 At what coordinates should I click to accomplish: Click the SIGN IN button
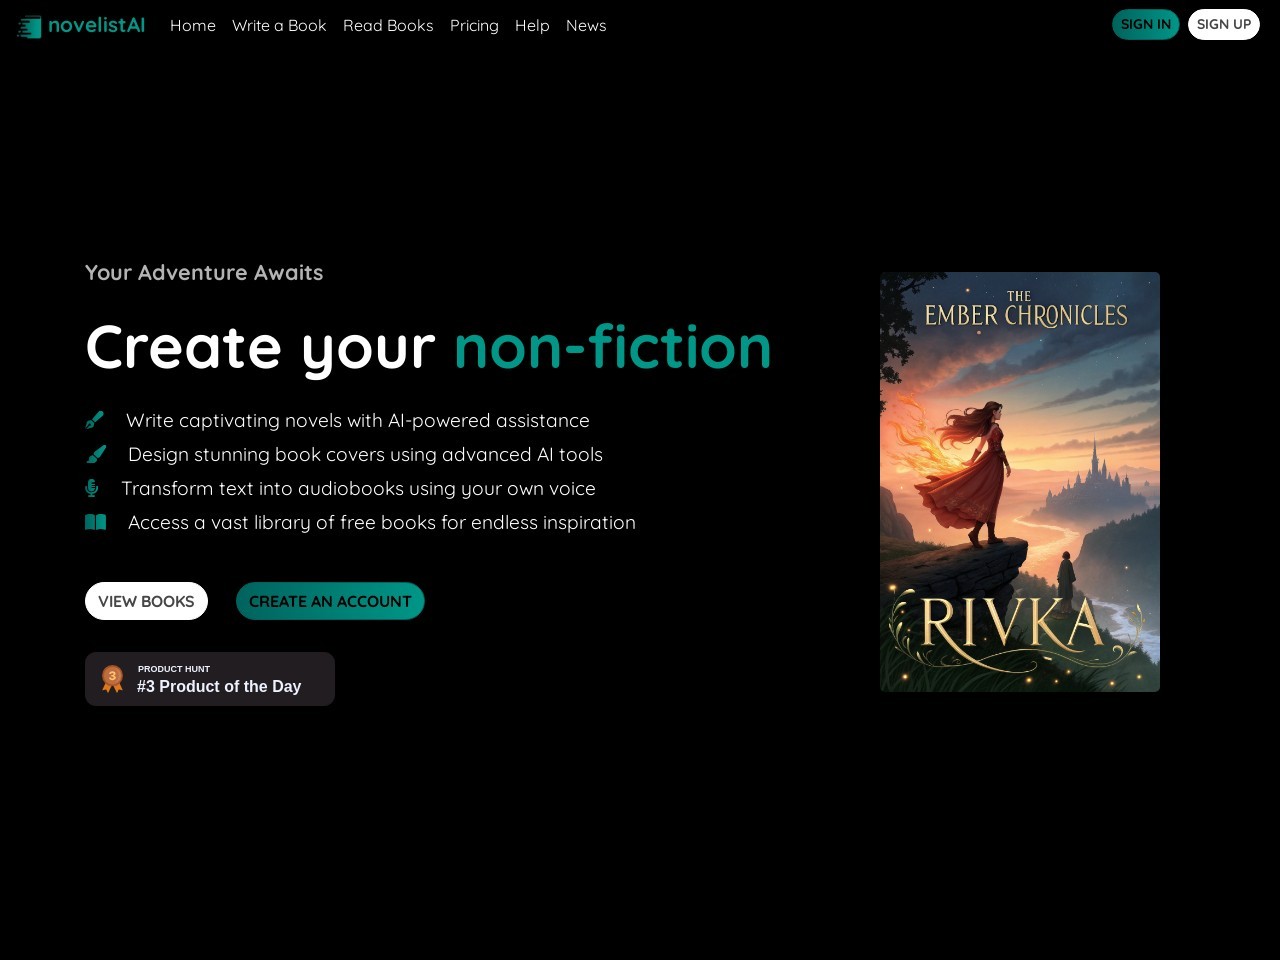pos(1146,24)
